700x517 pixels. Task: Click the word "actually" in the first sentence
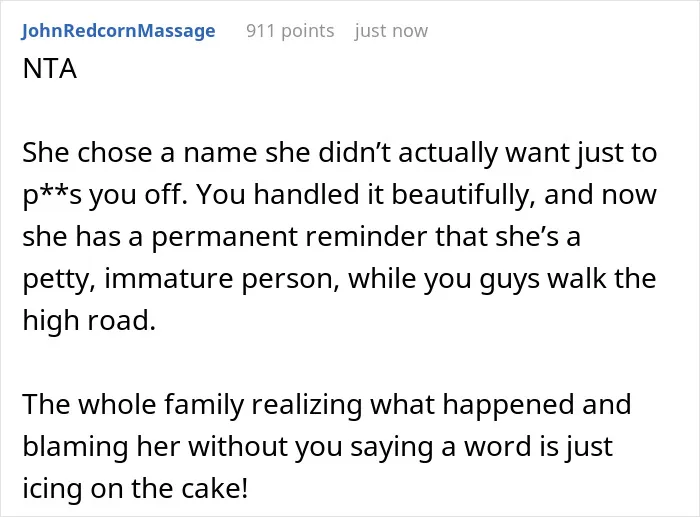pos(448,153)
